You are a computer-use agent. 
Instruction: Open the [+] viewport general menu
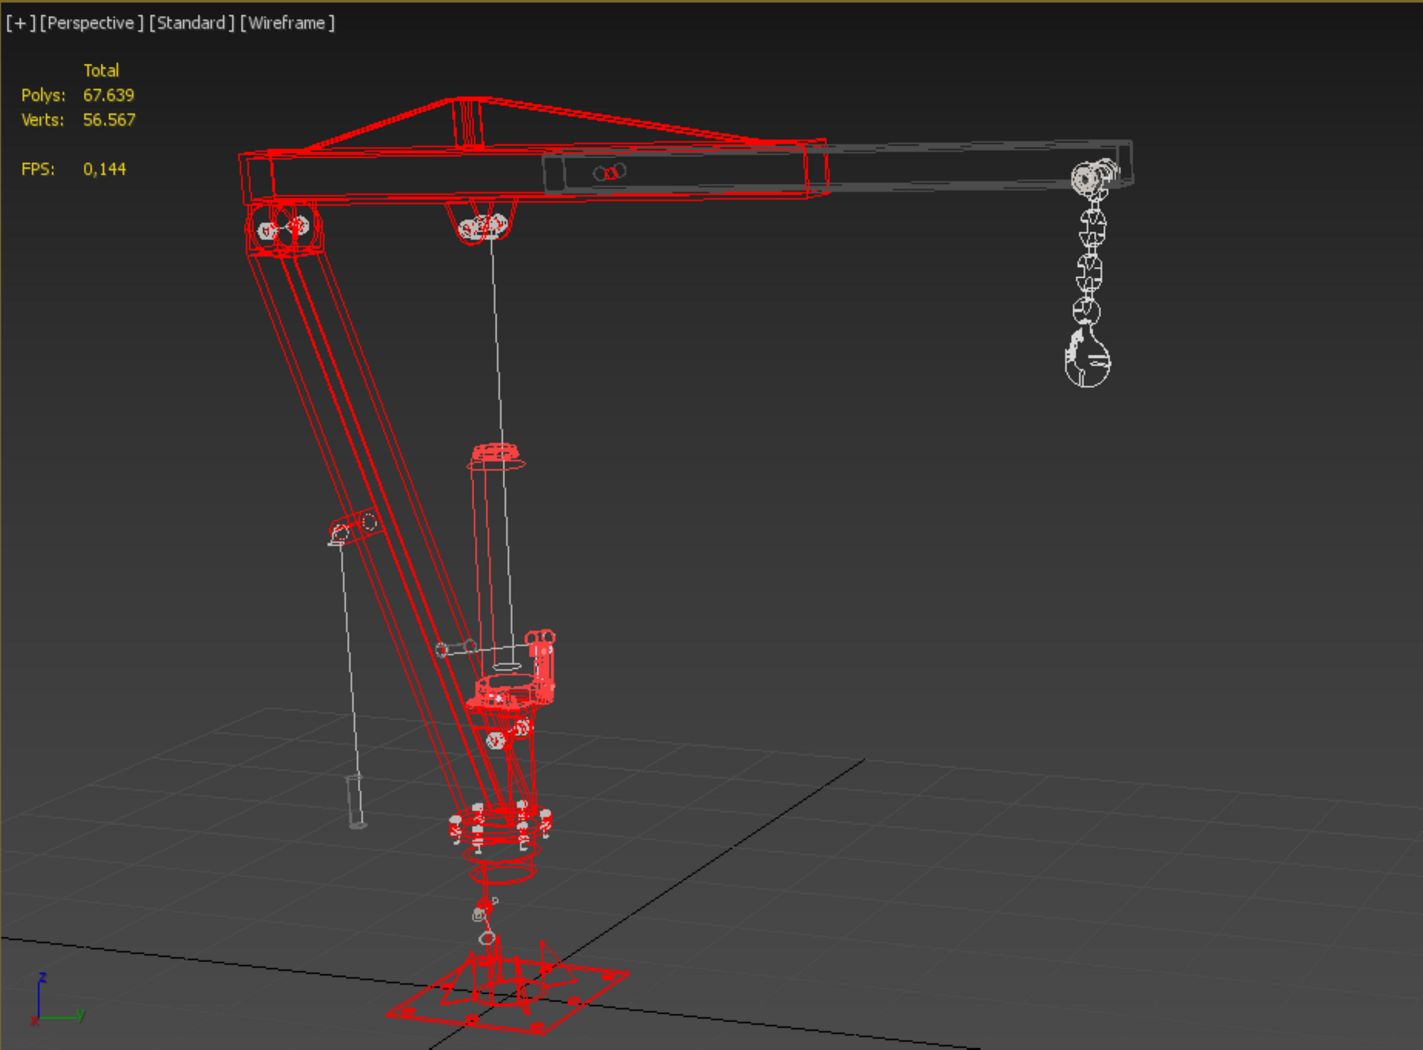pos(21,23)
